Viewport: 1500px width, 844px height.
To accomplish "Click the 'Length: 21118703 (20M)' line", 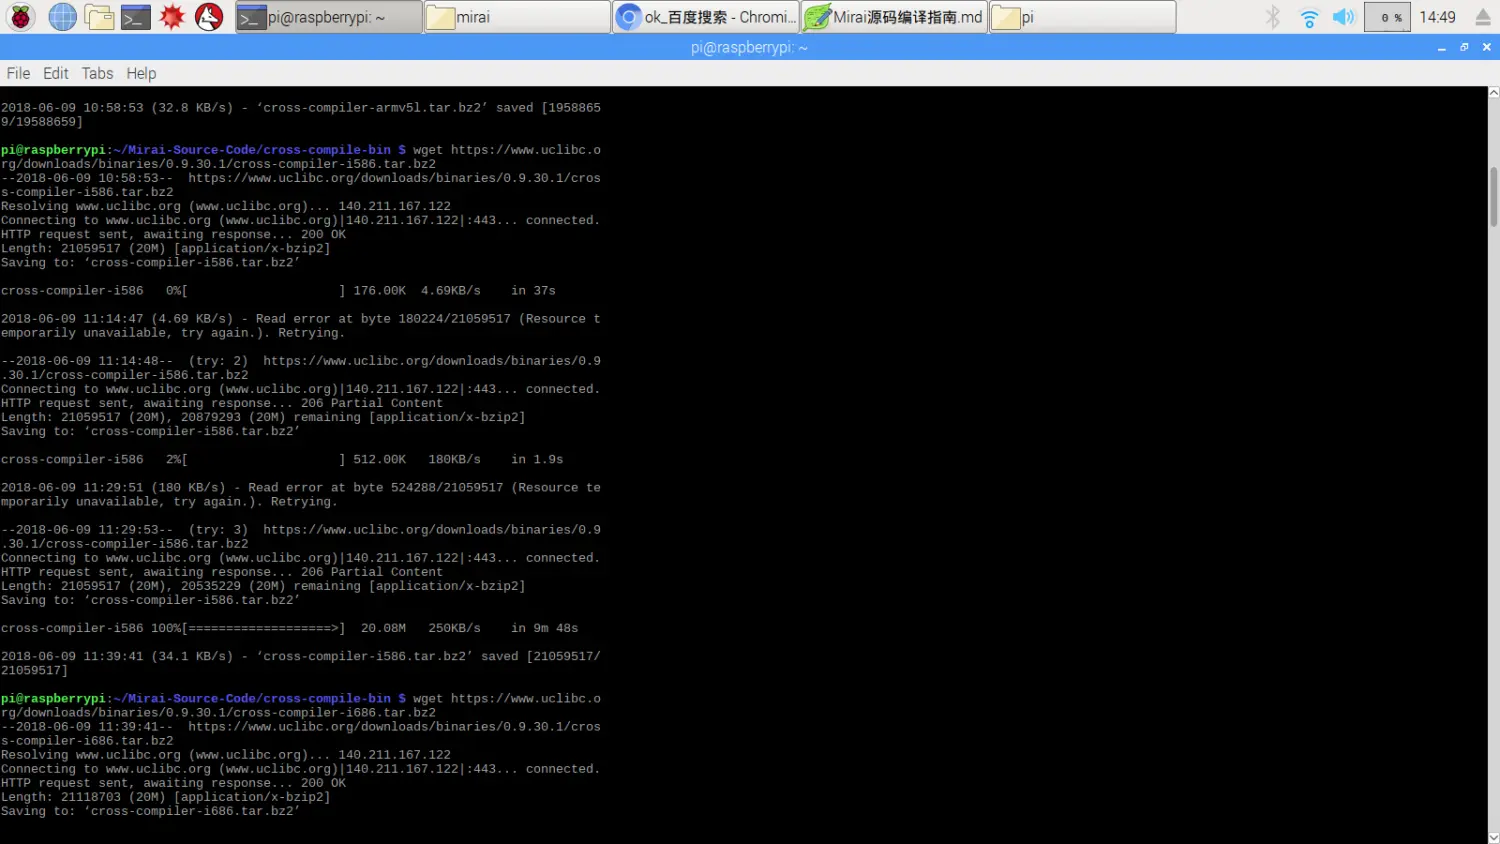I will (166, 797).
